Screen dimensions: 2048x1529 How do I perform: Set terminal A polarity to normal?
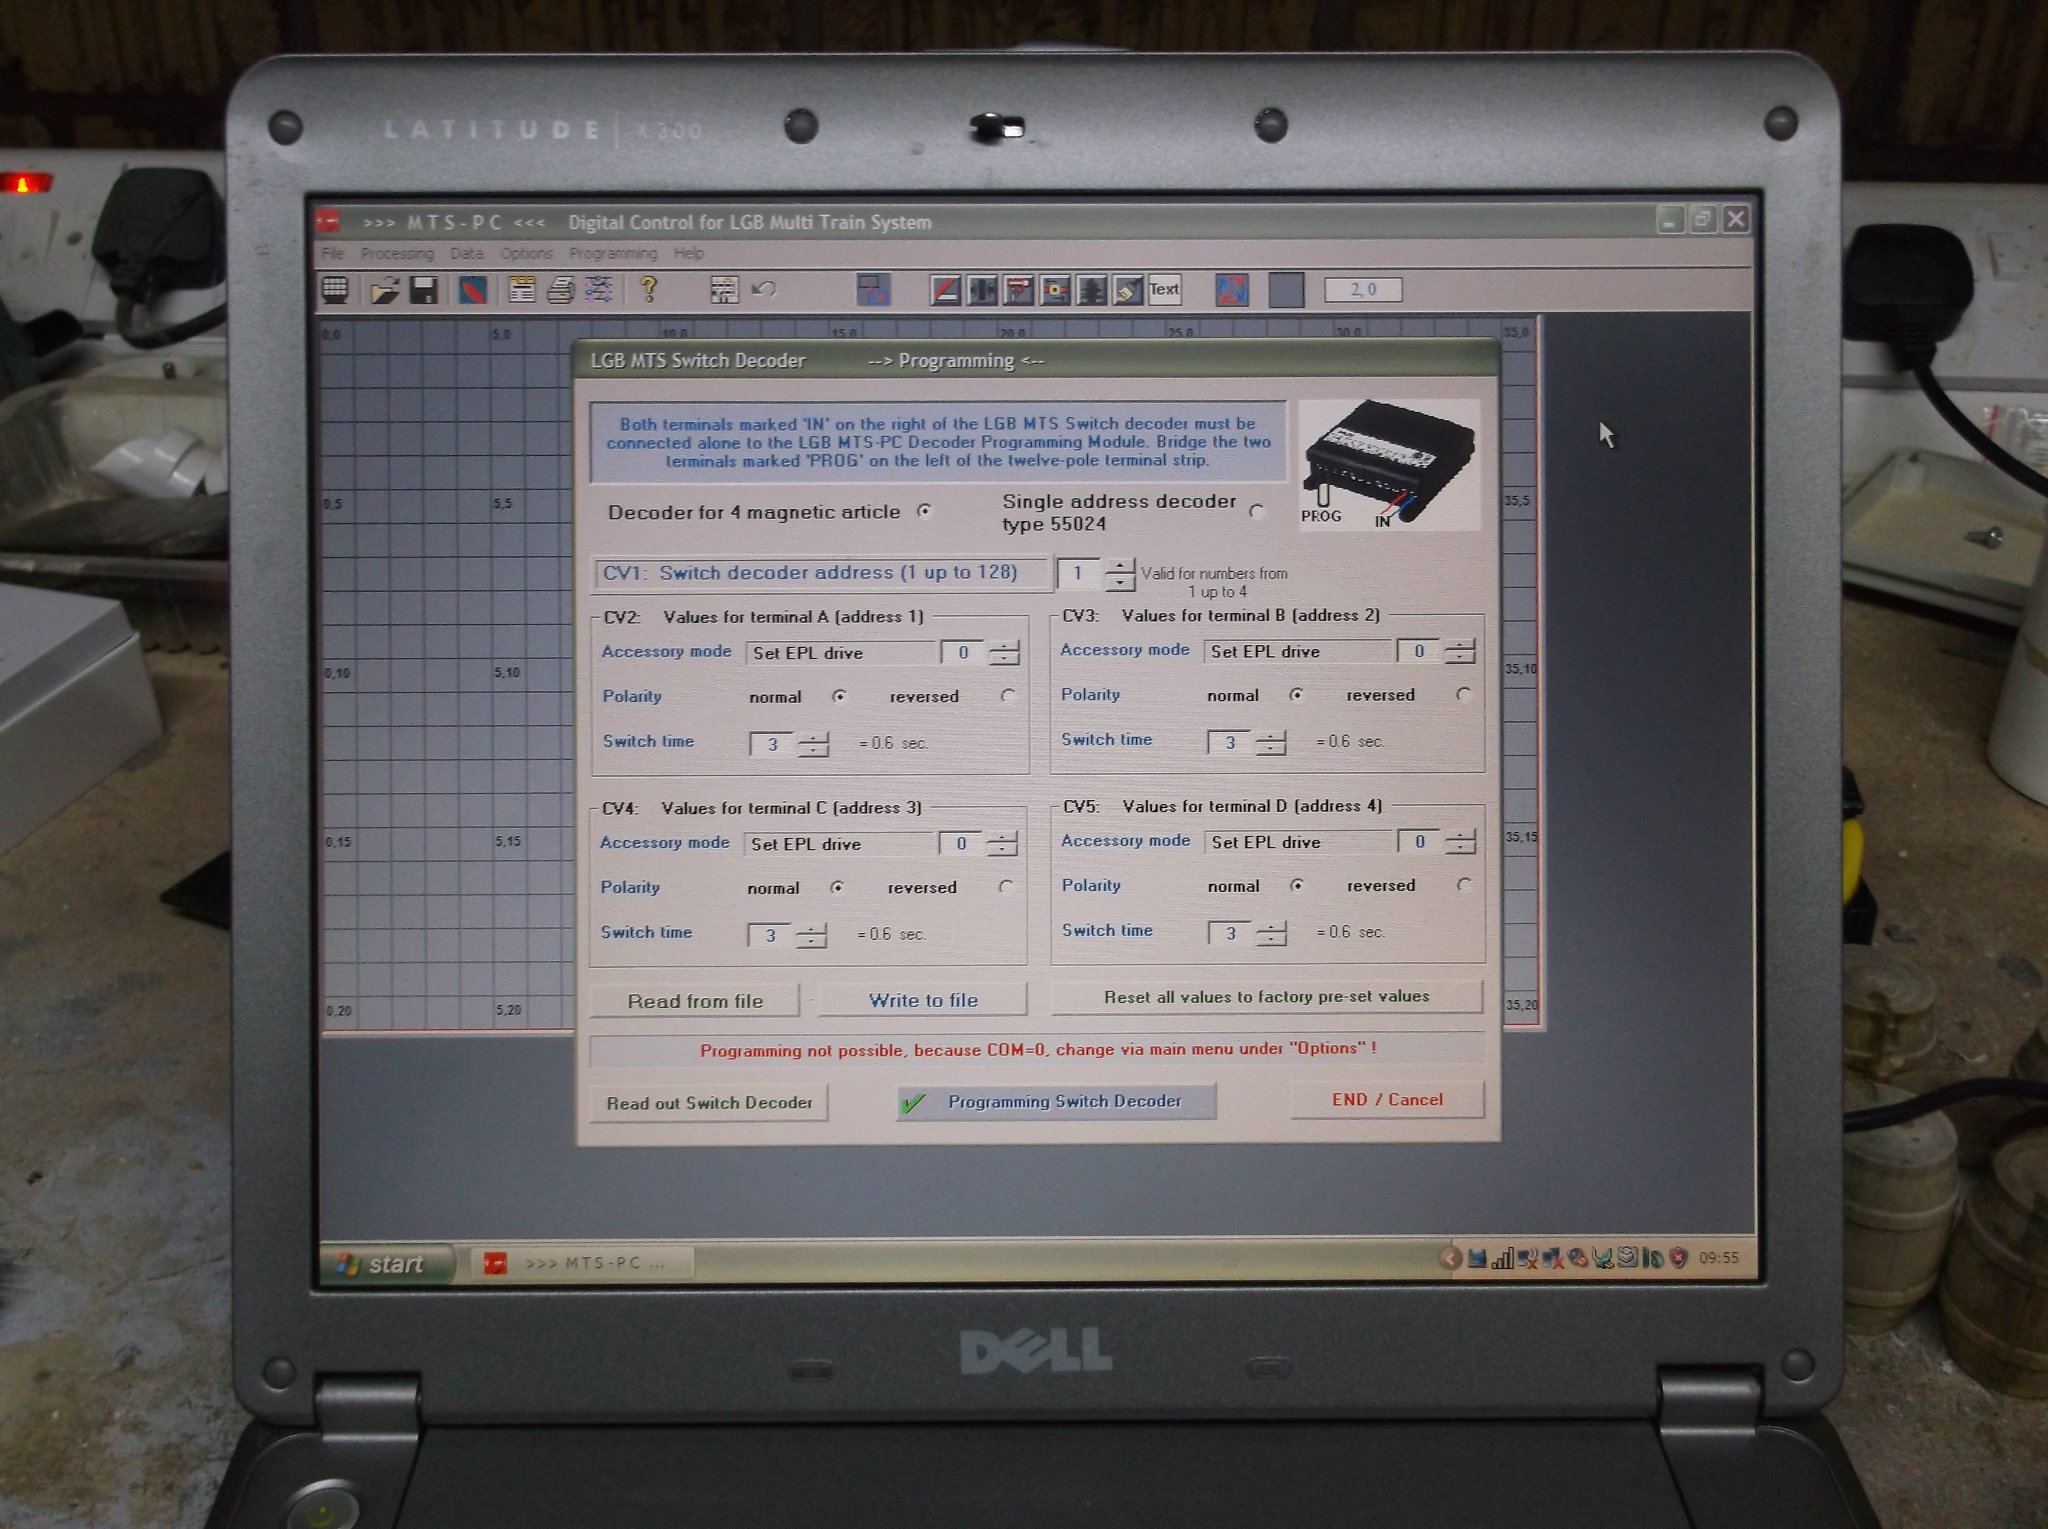coord(839,696)
